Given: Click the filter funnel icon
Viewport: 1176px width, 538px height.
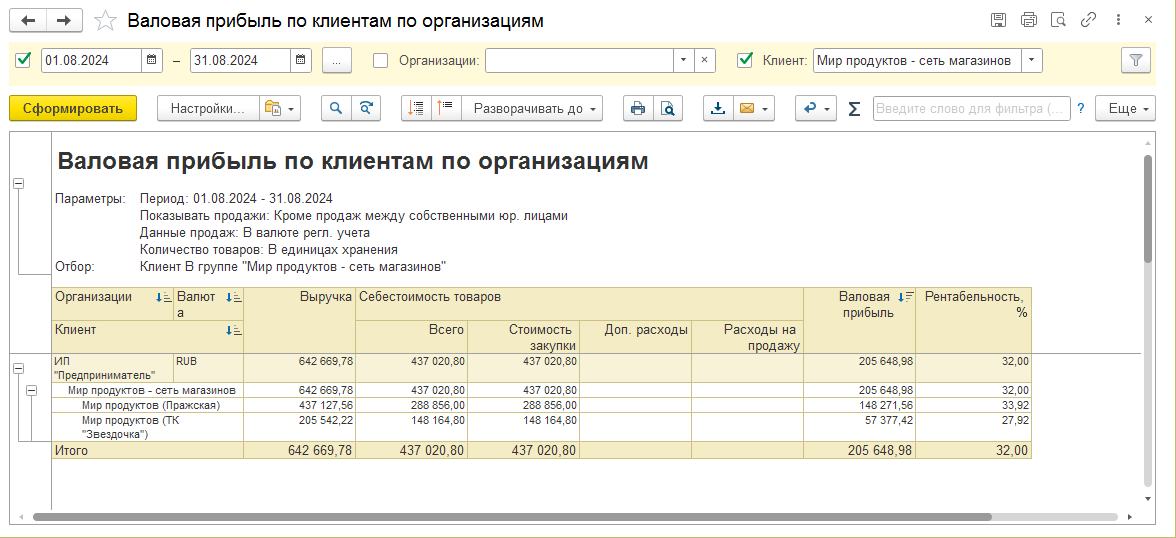Looking at the screenshot, I should point(1135,60).
